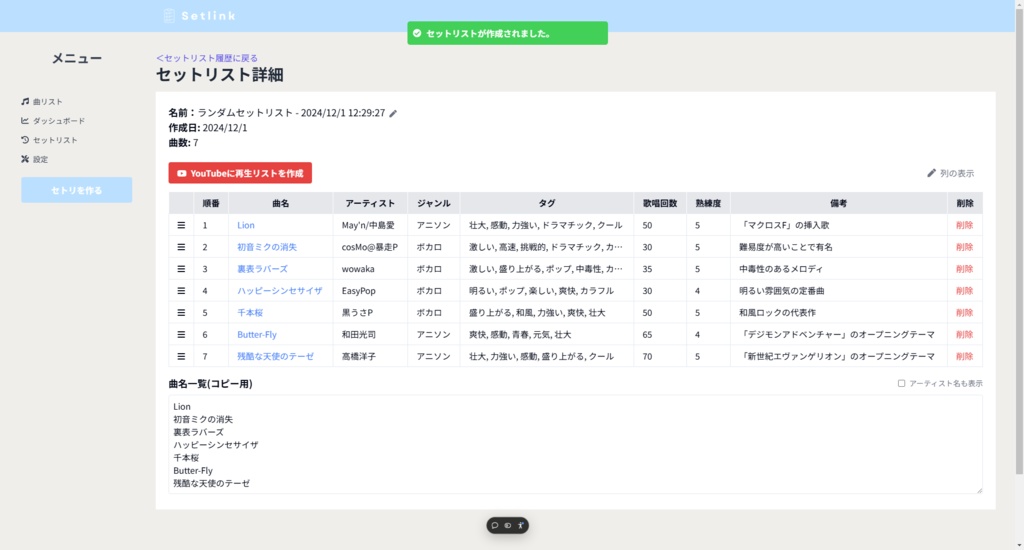The width and height of the screenshot is (1024, 550).
Task: Click the drag handle for 千本桜 row
Action: (x=181, y=313)
